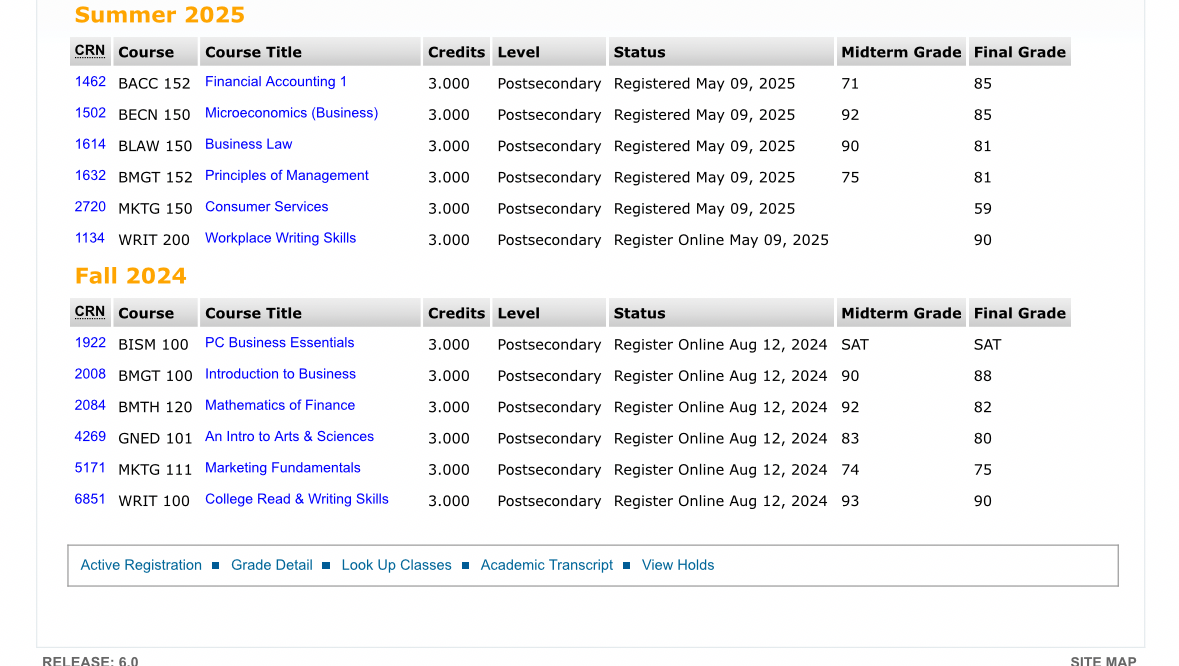Open PC Business Essentials course link
Screen dimensions: 1179x666
tap(279, 343)
